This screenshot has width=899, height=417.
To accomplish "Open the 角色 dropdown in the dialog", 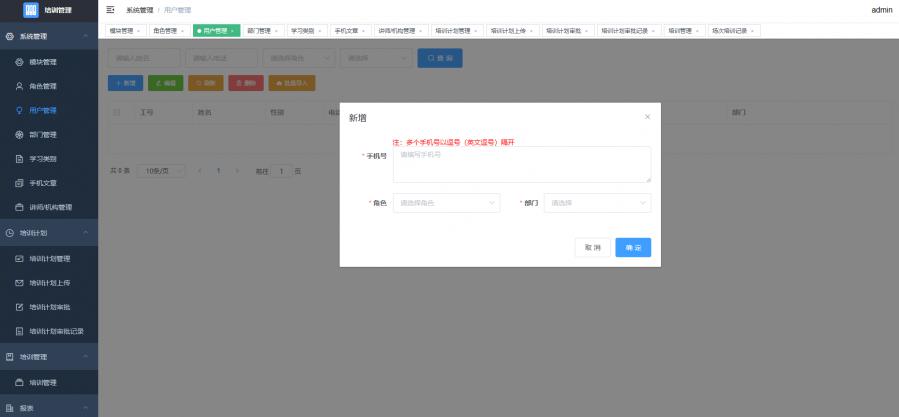I will pos(445,203).
